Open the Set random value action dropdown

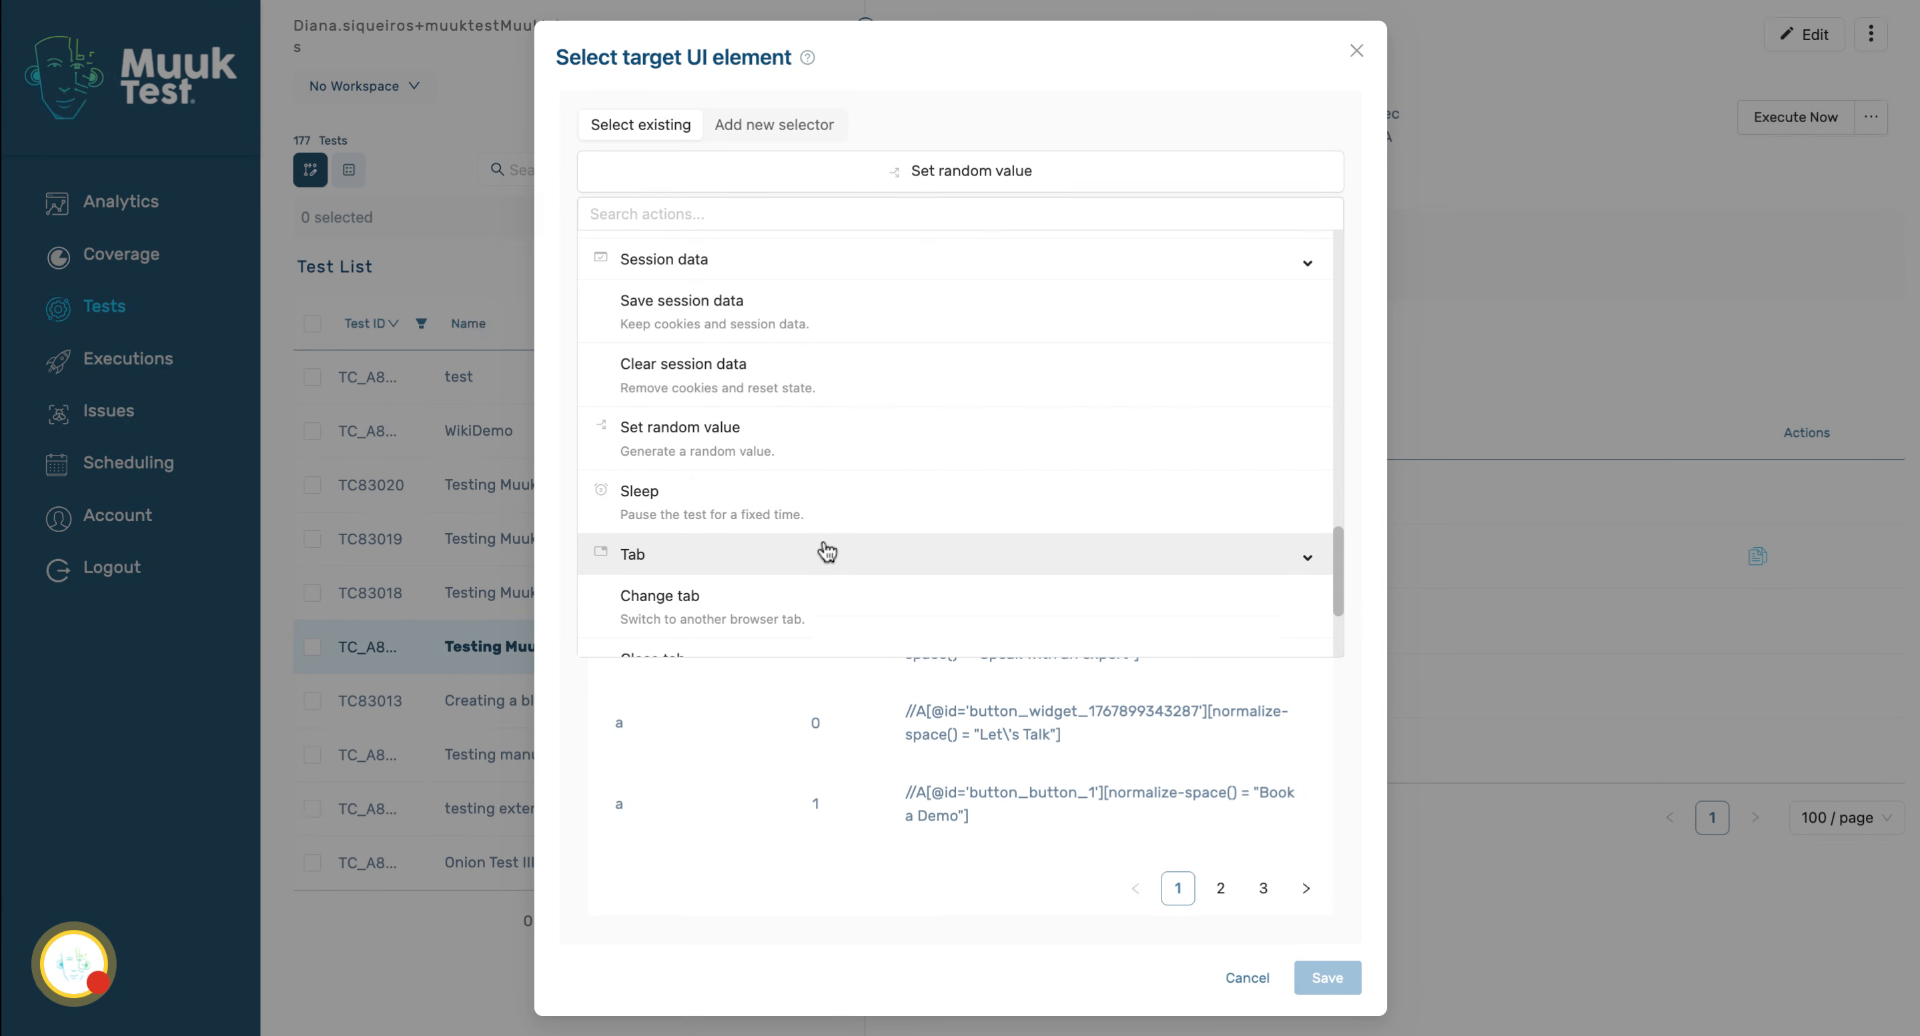pos(960,171)
